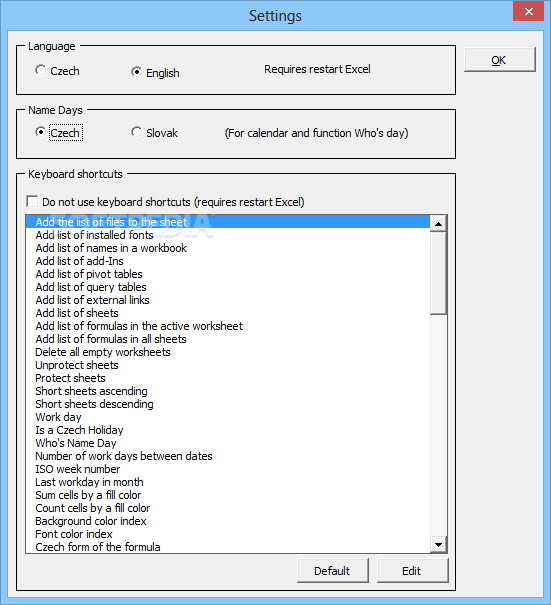This screenshot has width=551, height=605.
Task: Select 'Short sheets descending' entry
Action: pyautogui.click(x=228, y=404)
